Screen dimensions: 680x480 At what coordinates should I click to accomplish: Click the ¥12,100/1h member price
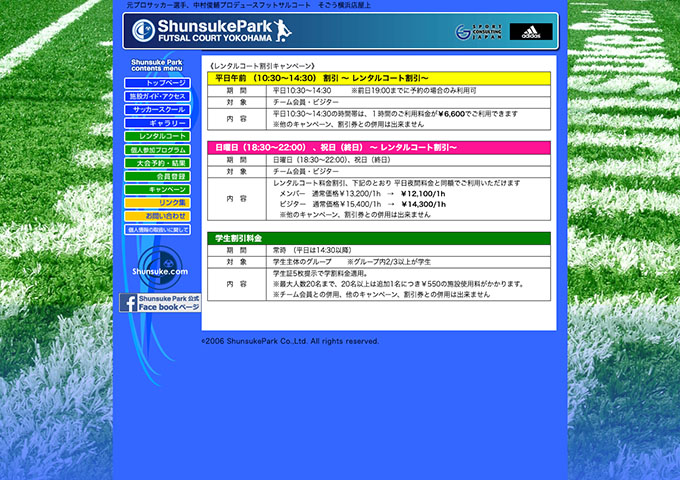click(423, 194)
